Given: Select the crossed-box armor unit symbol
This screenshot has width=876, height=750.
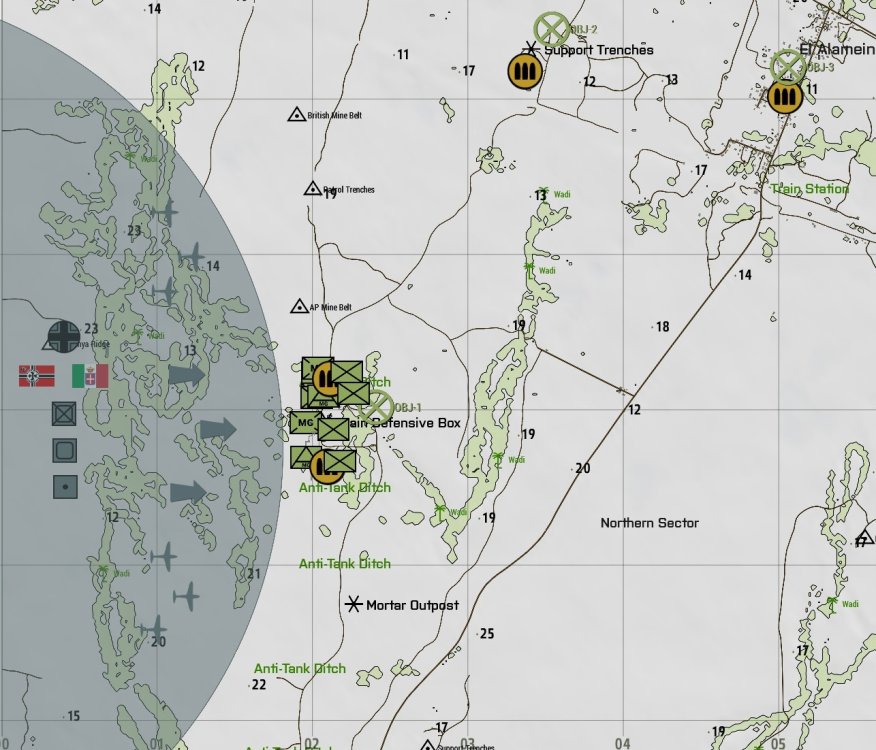Looking at the screenshot, I should click(64, 413).
